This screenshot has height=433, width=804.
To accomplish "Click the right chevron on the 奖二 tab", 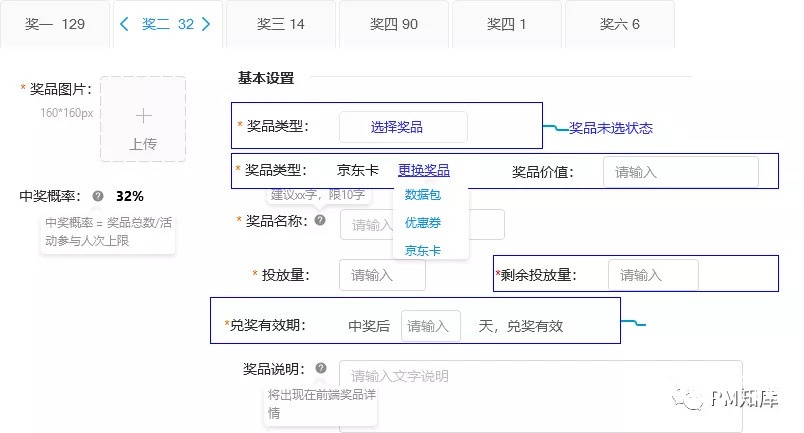I will pos(206,24).
